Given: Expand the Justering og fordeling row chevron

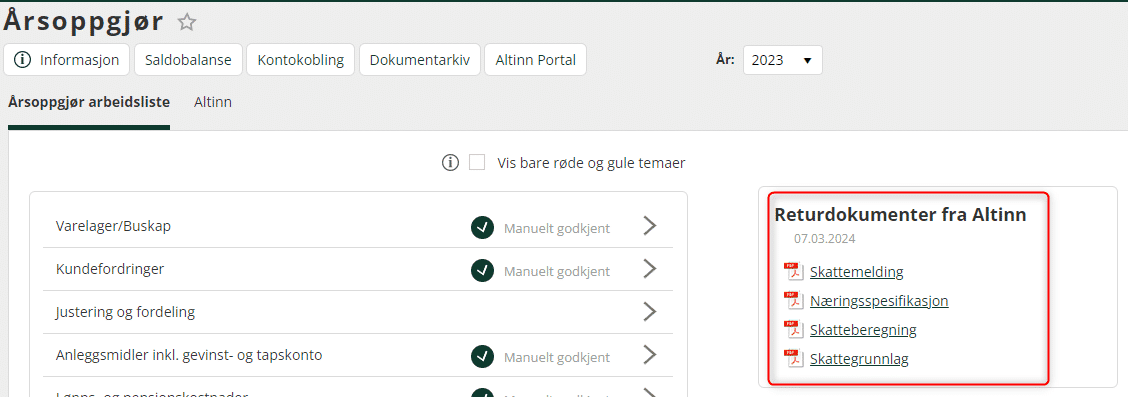Looking at the screenshot, I should coord(650,311).
